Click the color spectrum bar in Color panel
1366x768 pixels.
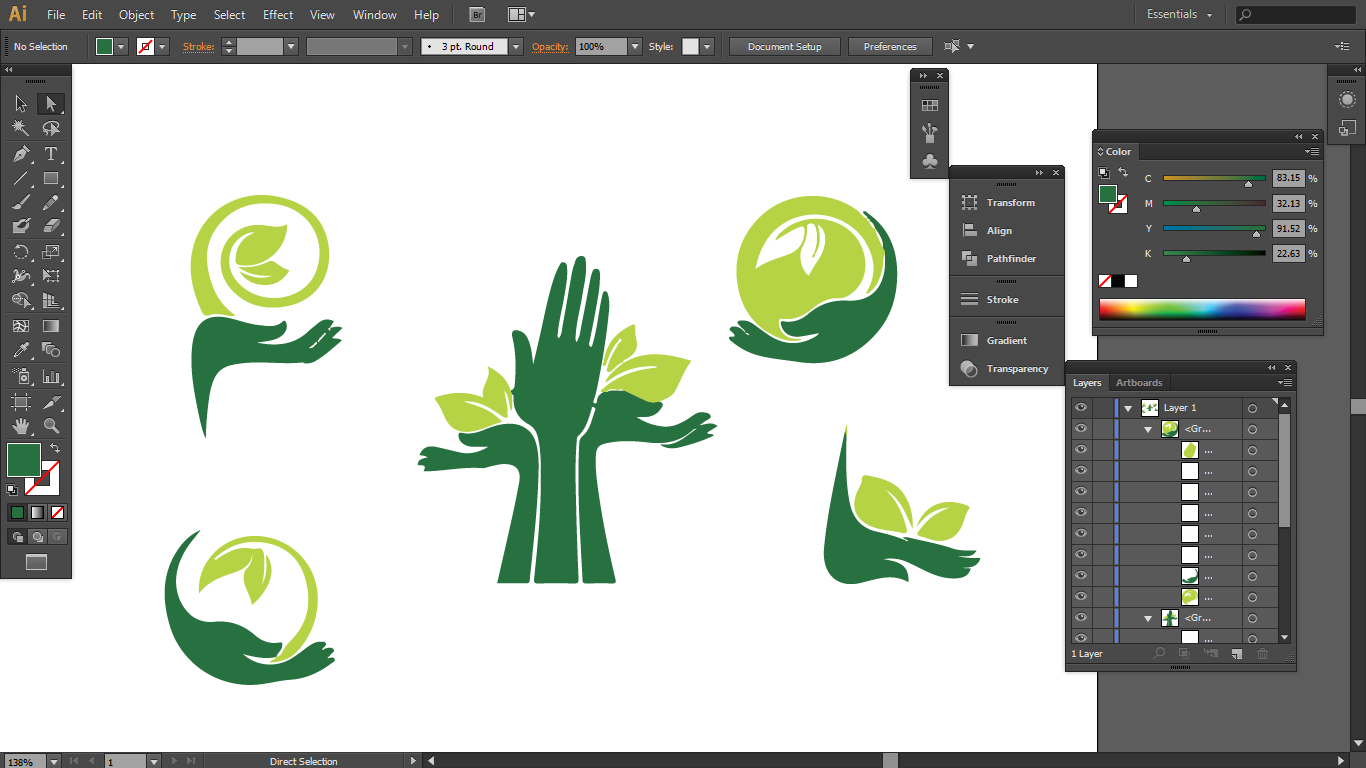coord(1202,309)
